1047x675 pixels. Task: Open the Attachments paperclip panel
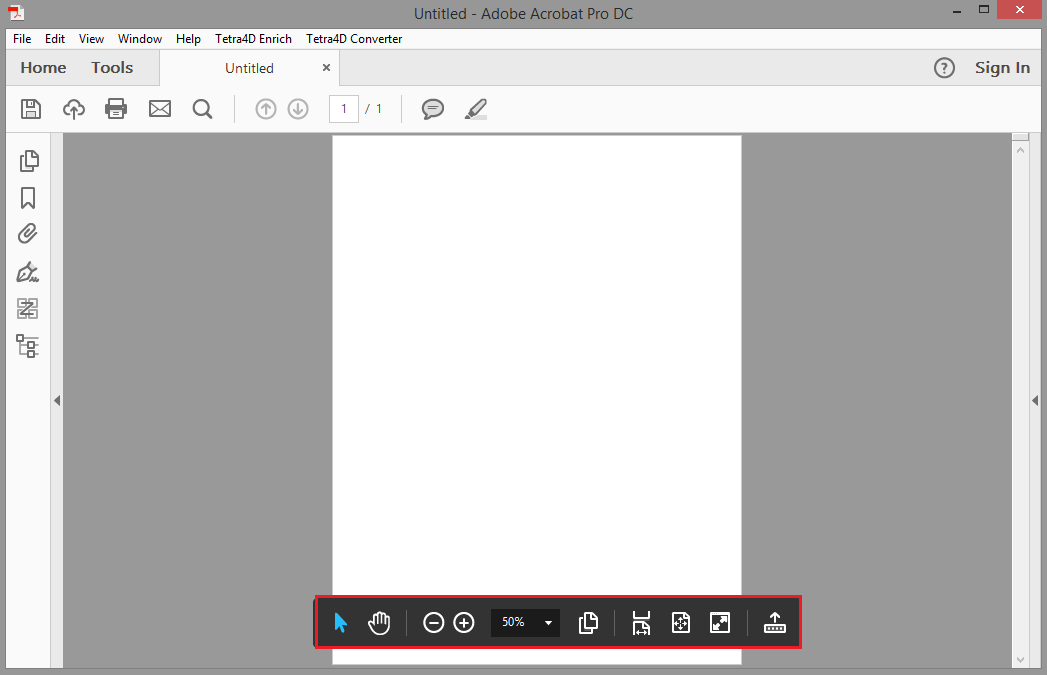[x=27, y=234]
